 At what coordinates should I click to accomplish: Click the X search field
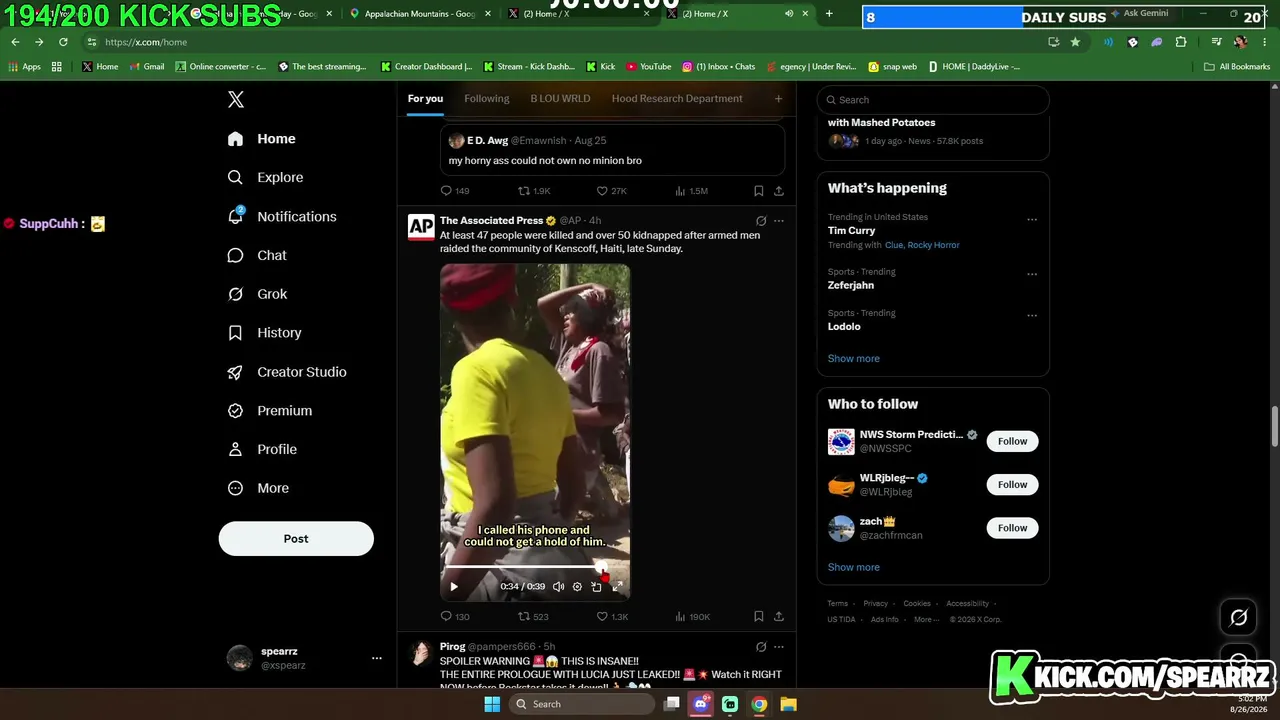(933, 100)
